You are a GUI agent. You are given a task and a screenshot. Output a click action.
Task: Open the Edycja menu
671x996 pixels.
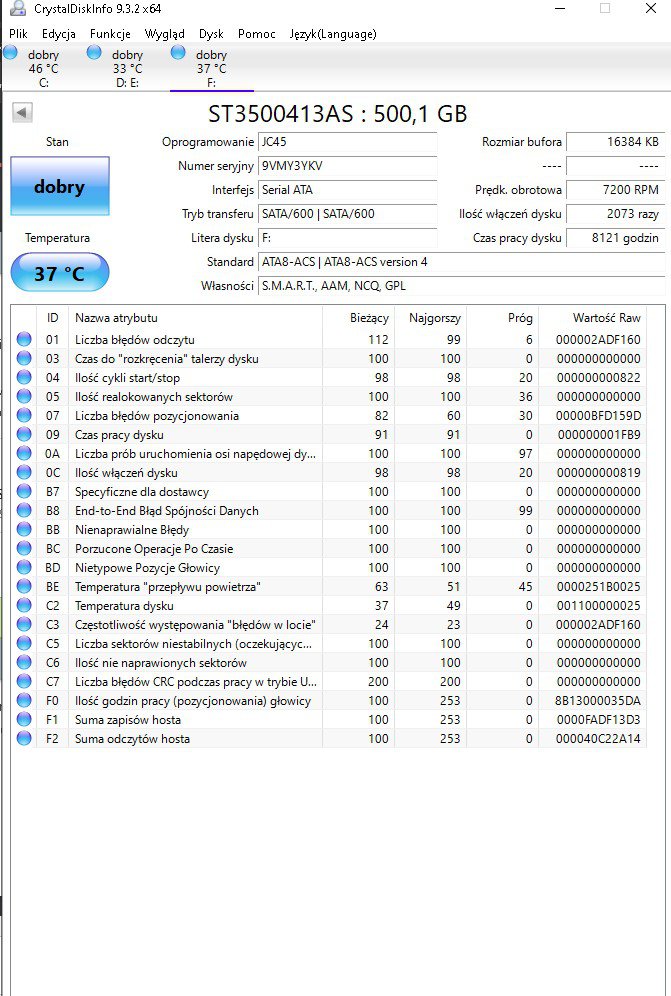tap(58, 34)
